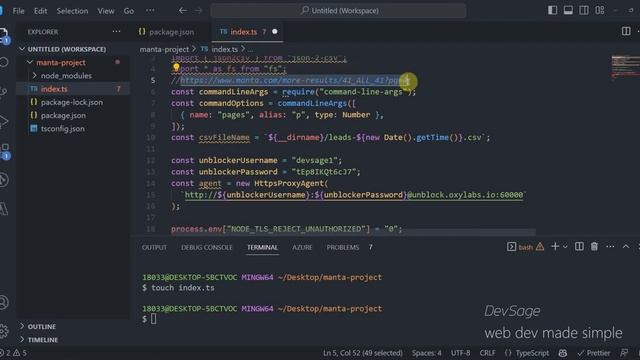Viewport: 640px width, 360px height.
Task: Open index.ts in the explorer tree
Action: click(73, 89)
